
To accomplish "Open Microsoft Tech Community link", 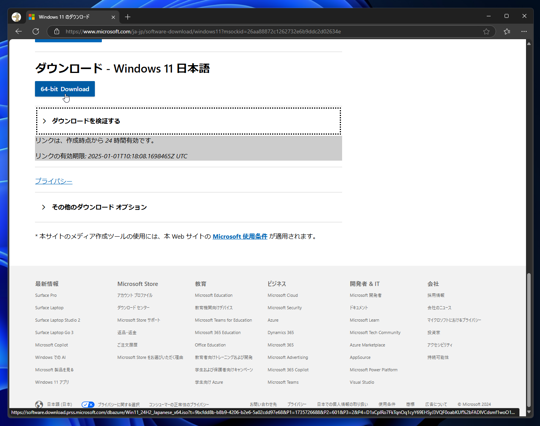I will pos(375,332).
